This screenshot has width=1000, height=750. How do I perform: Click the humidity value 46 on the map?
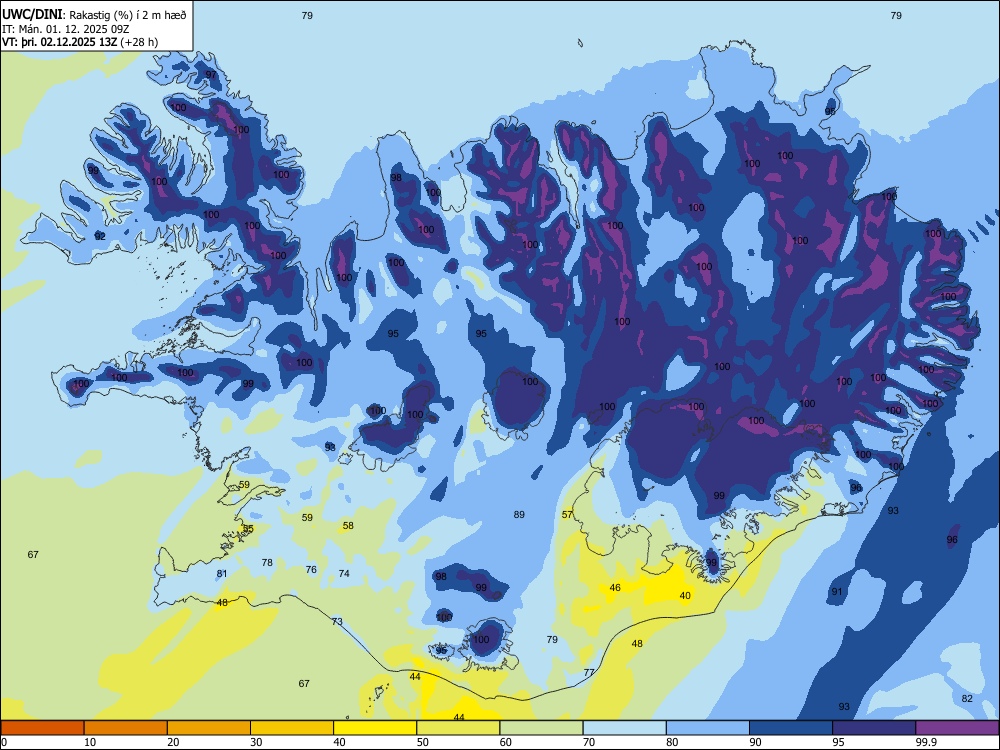pyautogui.click(x=615, y=587)
